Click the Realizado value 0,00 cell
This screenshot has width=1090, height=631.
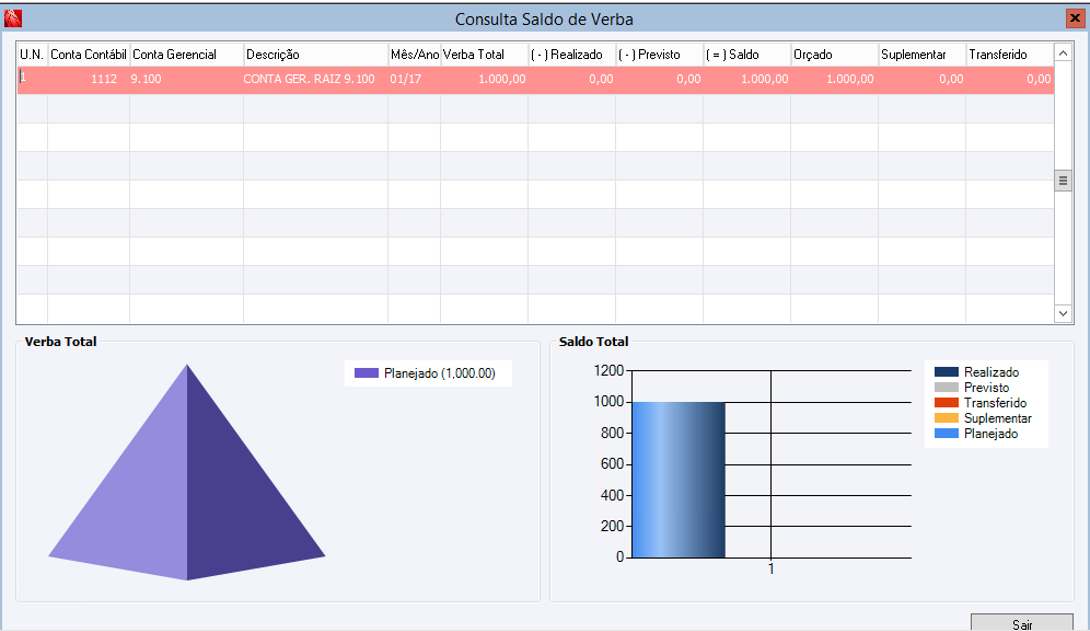click(571, 79)
